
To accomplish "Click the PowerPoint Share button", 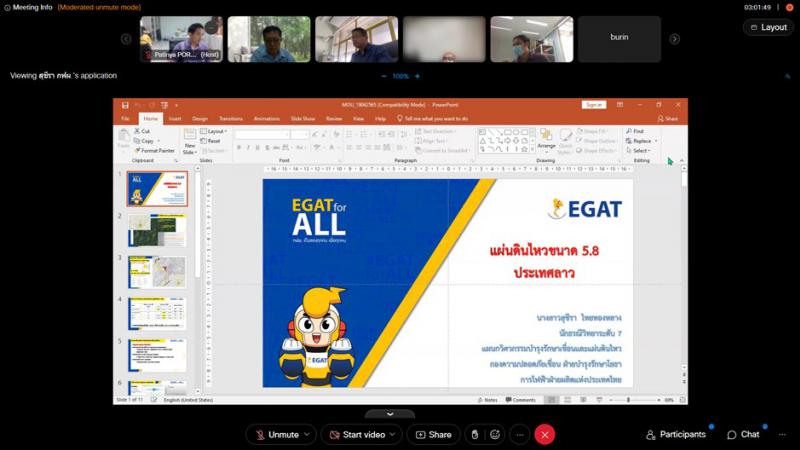I will [x=668, y=118].
